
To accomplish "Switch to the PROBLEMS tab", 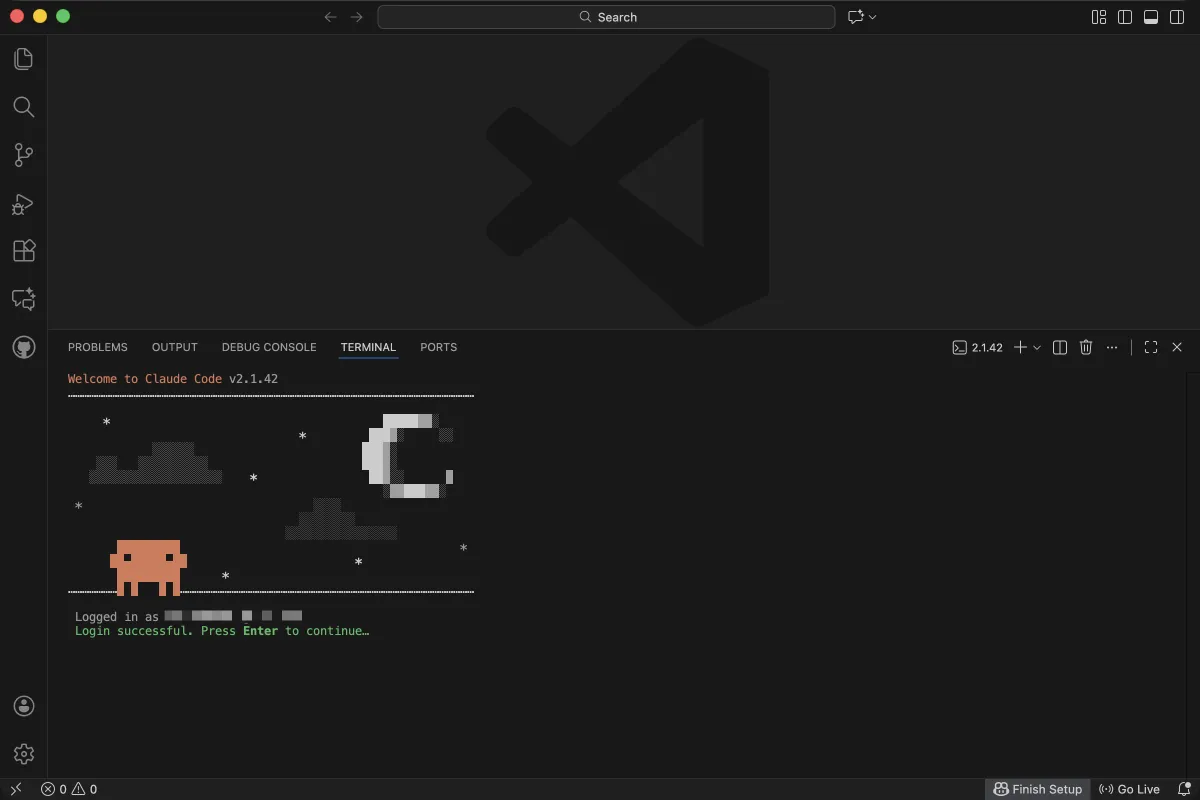I will pos(97,347).
